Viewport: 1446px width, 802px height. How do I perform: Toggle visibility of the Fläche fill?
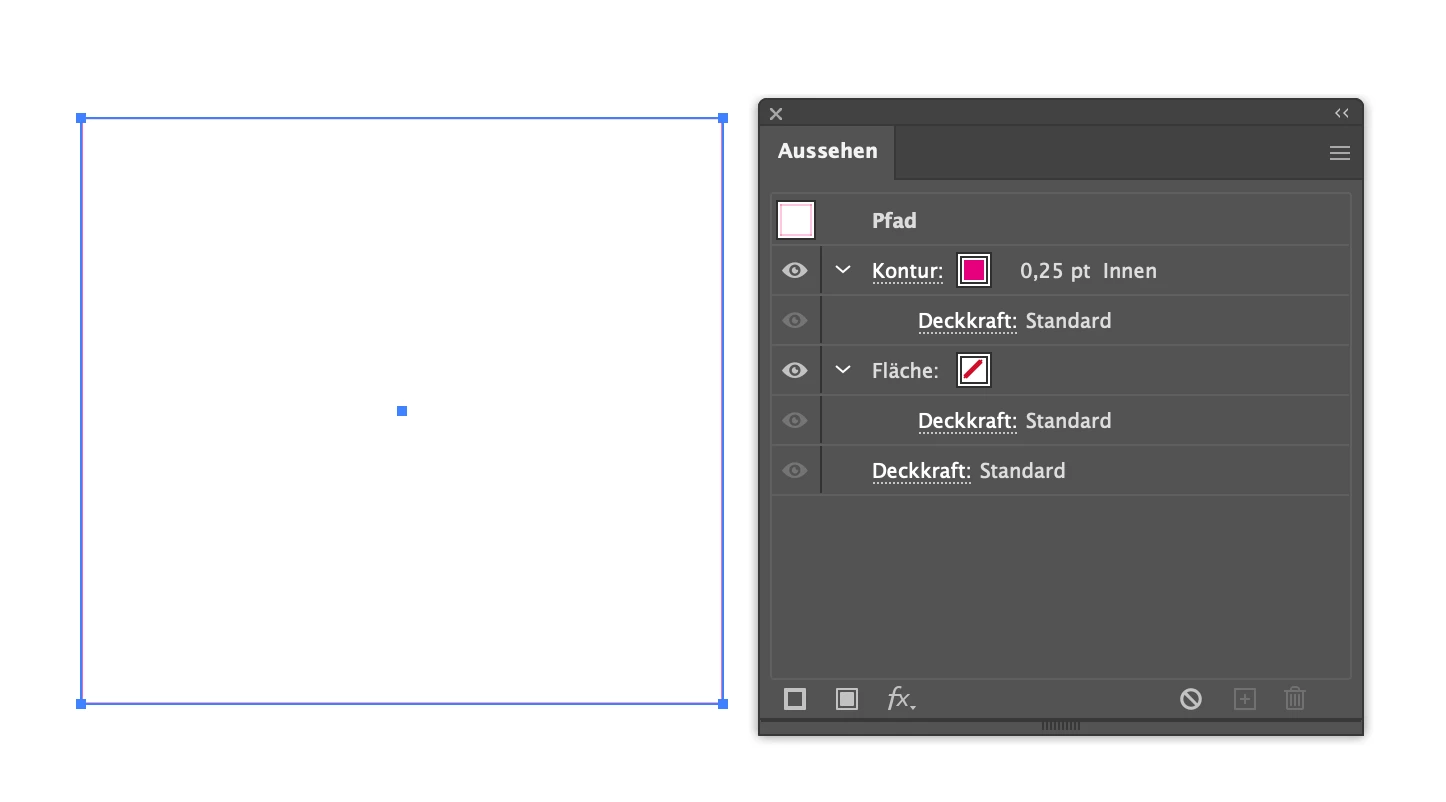[x=795, y=370]
